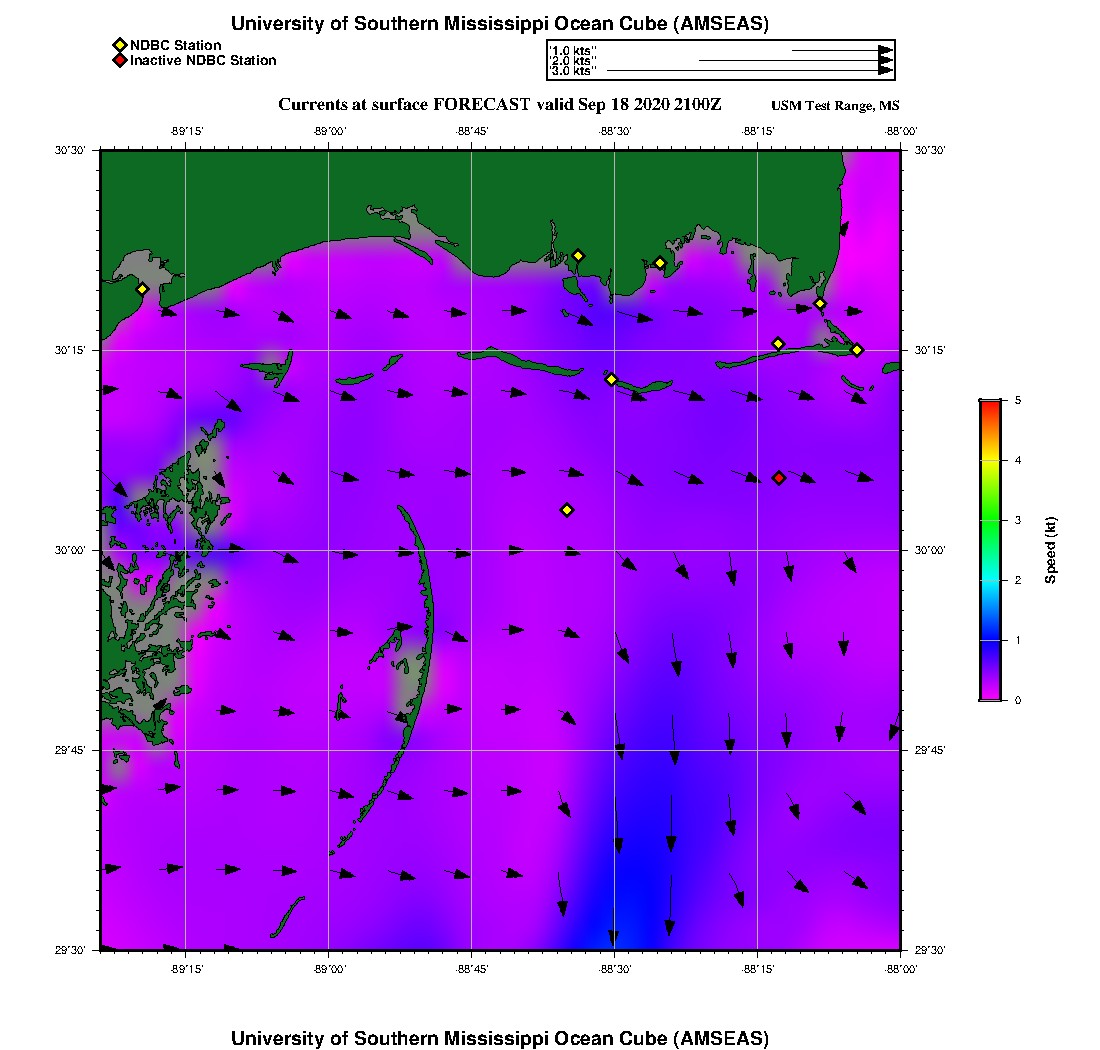Click red diamond icon in the legend
Image resolution: width=1100 pixels, height=1050 pixels.
119,61
